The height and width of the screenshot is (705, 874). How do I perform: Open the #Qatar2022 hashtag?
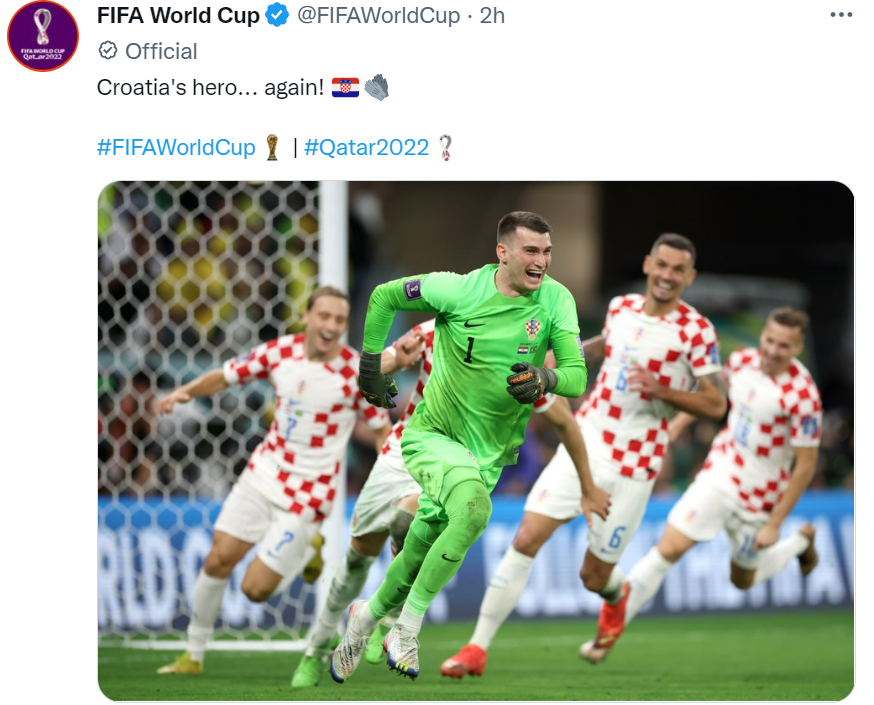(x=367, y=148)
